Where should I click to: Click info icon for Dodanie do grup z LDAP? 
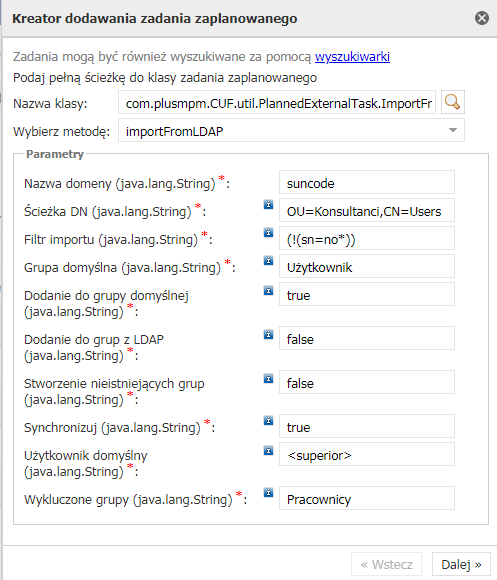point(268,334)
